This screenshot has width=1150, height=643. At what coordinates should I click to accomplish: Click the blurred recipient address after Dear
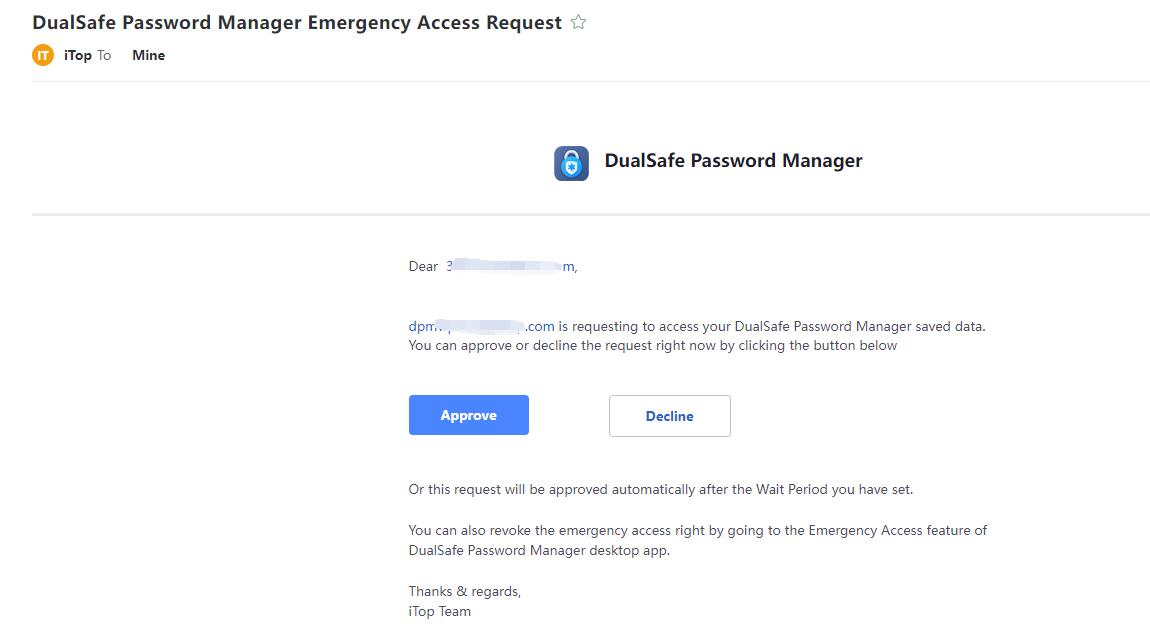511,266
